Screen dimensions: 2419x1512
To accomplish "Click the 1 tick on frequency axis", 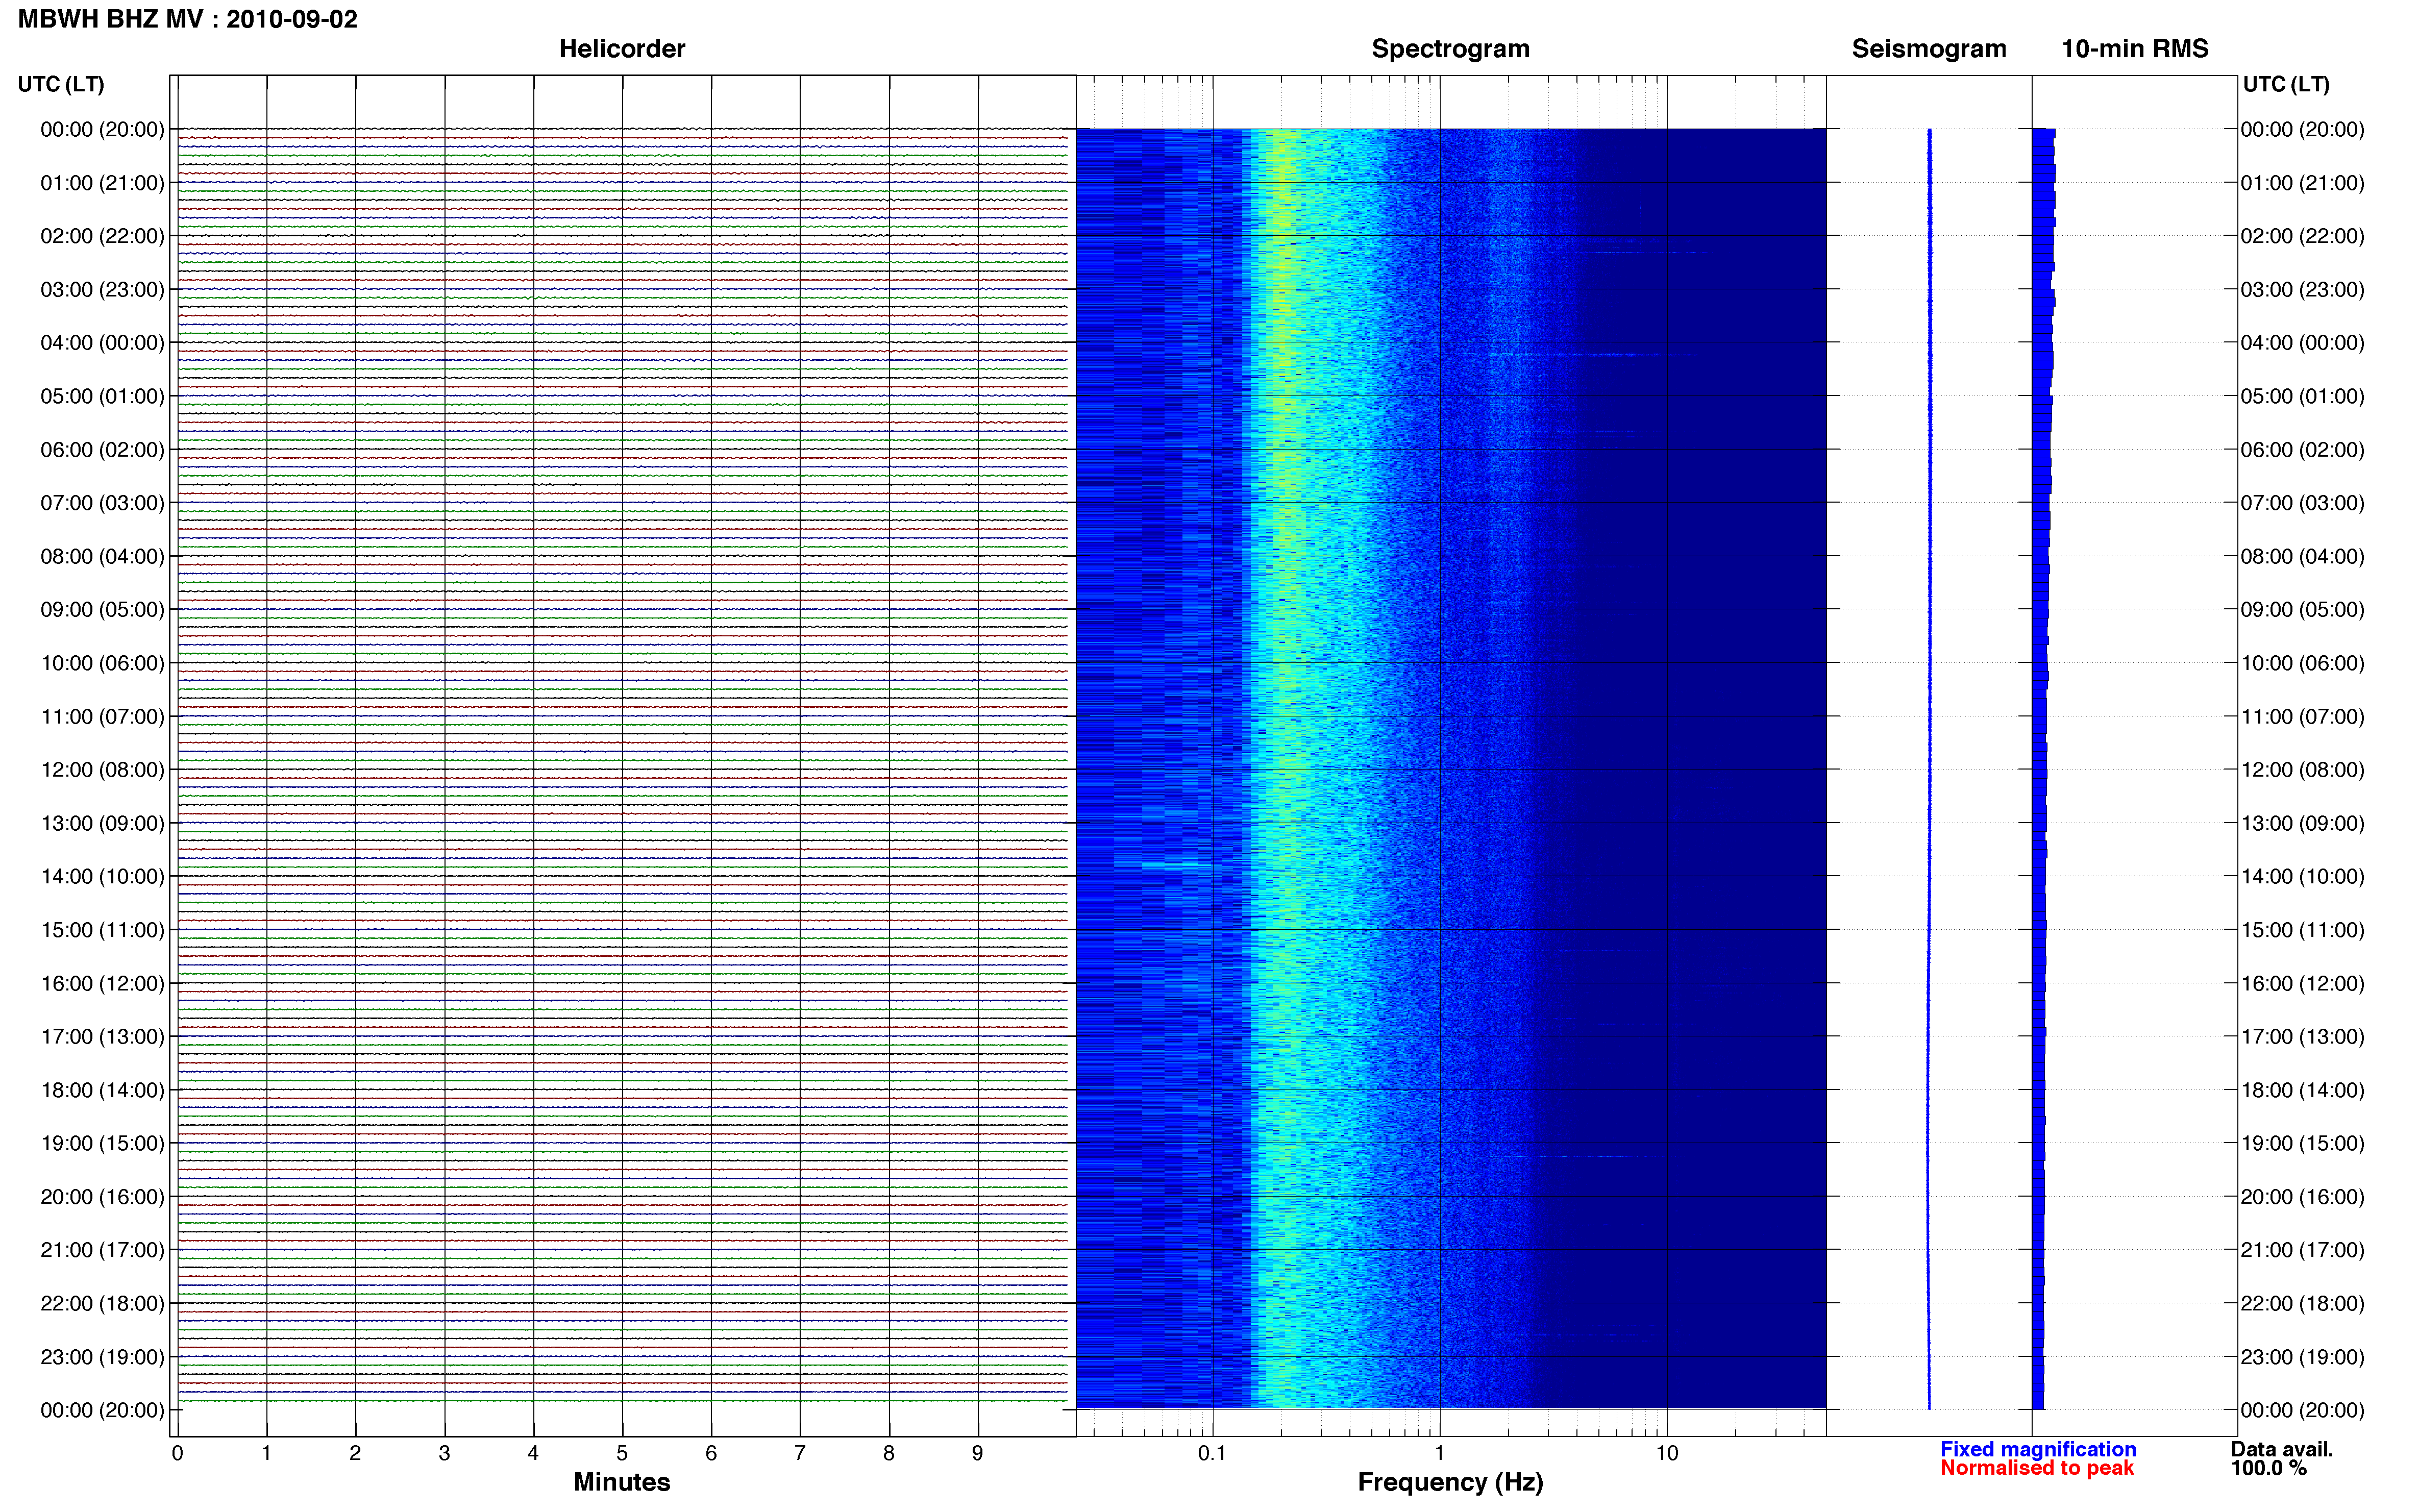I will [x=1439, y=1454].
